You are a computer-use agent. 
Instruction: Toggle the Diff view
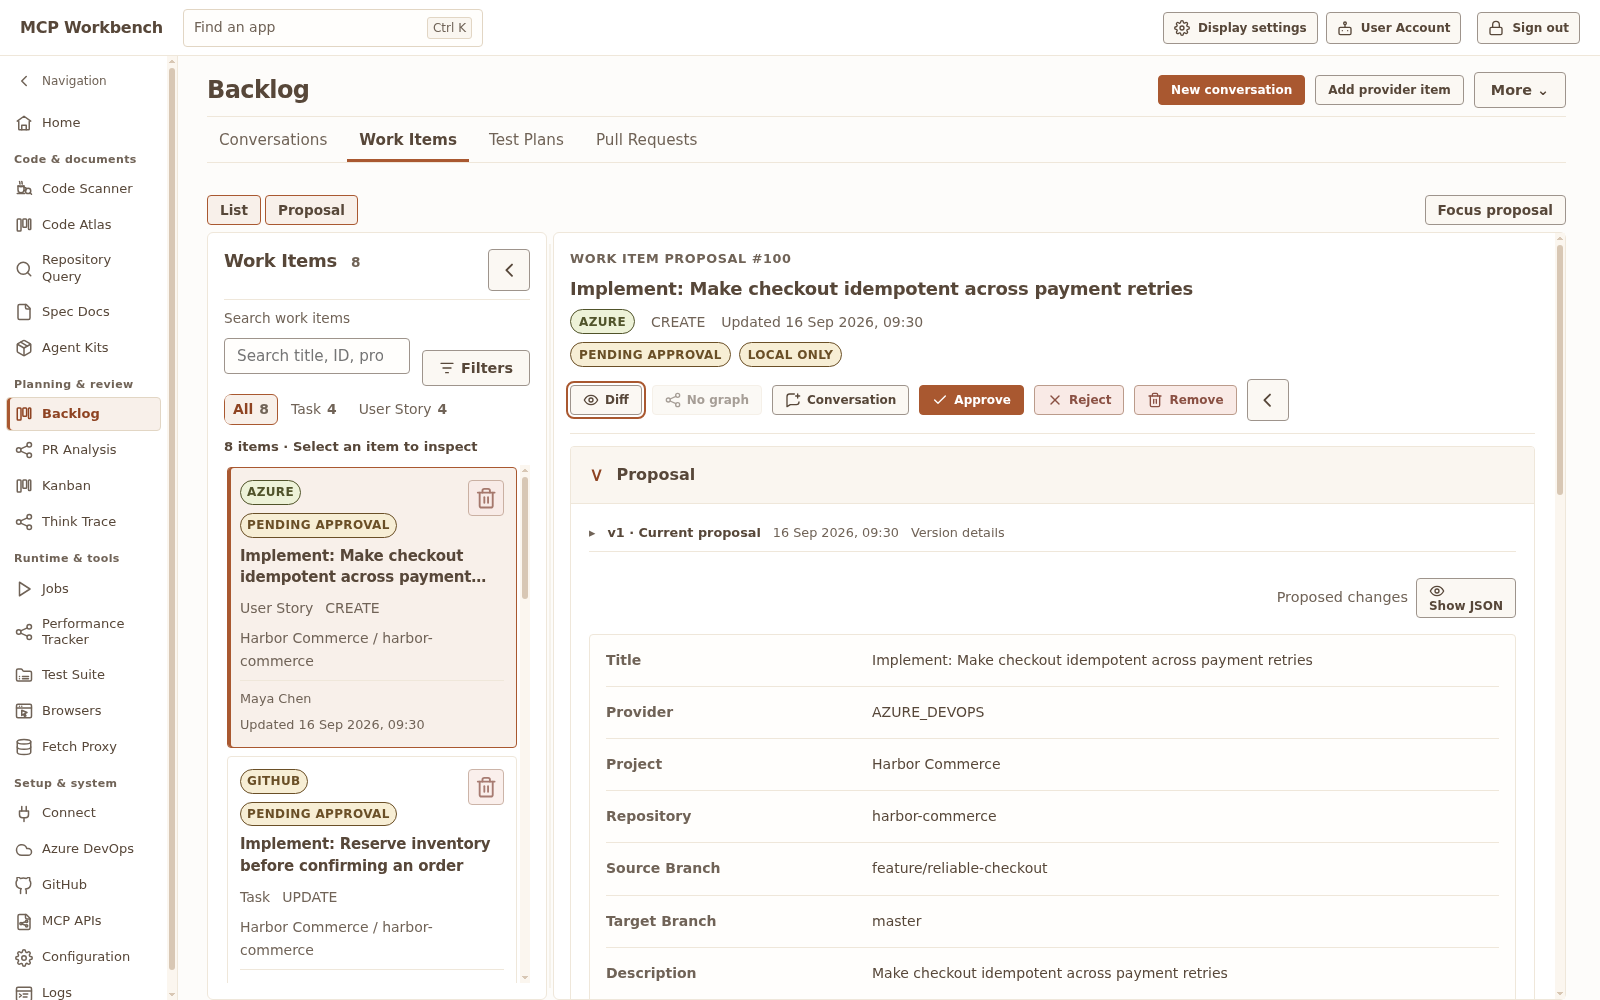(606, 400)
